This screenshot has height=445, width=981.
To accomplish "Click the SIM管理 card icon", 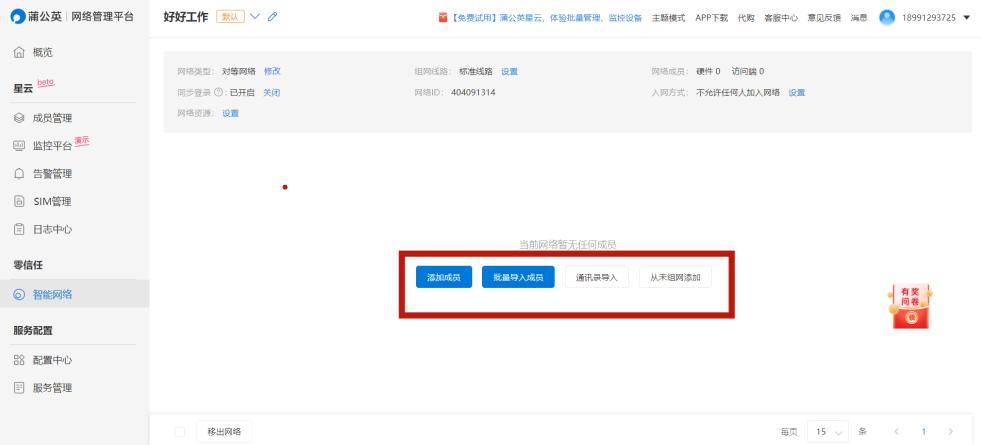I will click(x=19, y=202).
